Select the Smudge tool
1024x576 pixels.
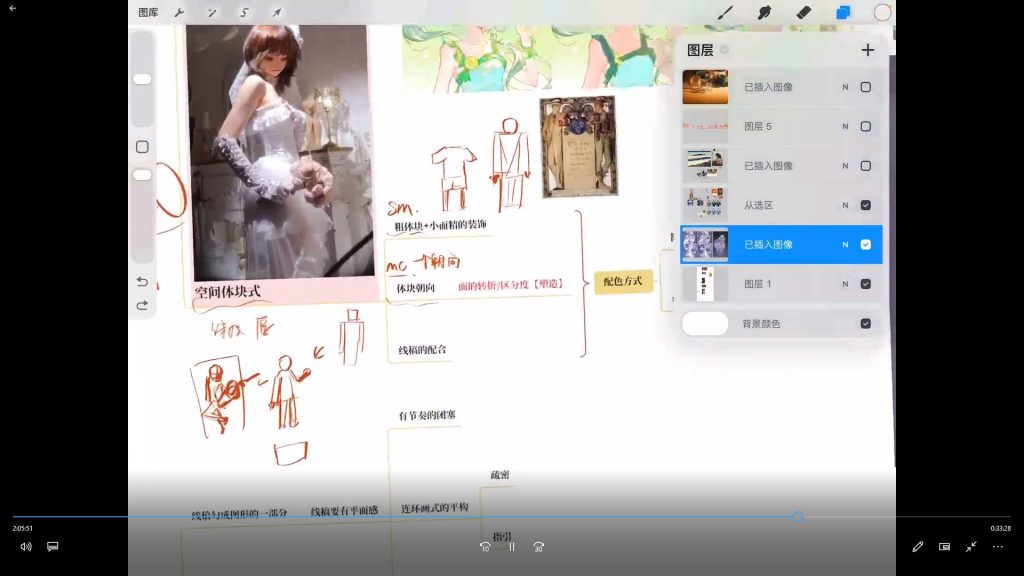764,12
